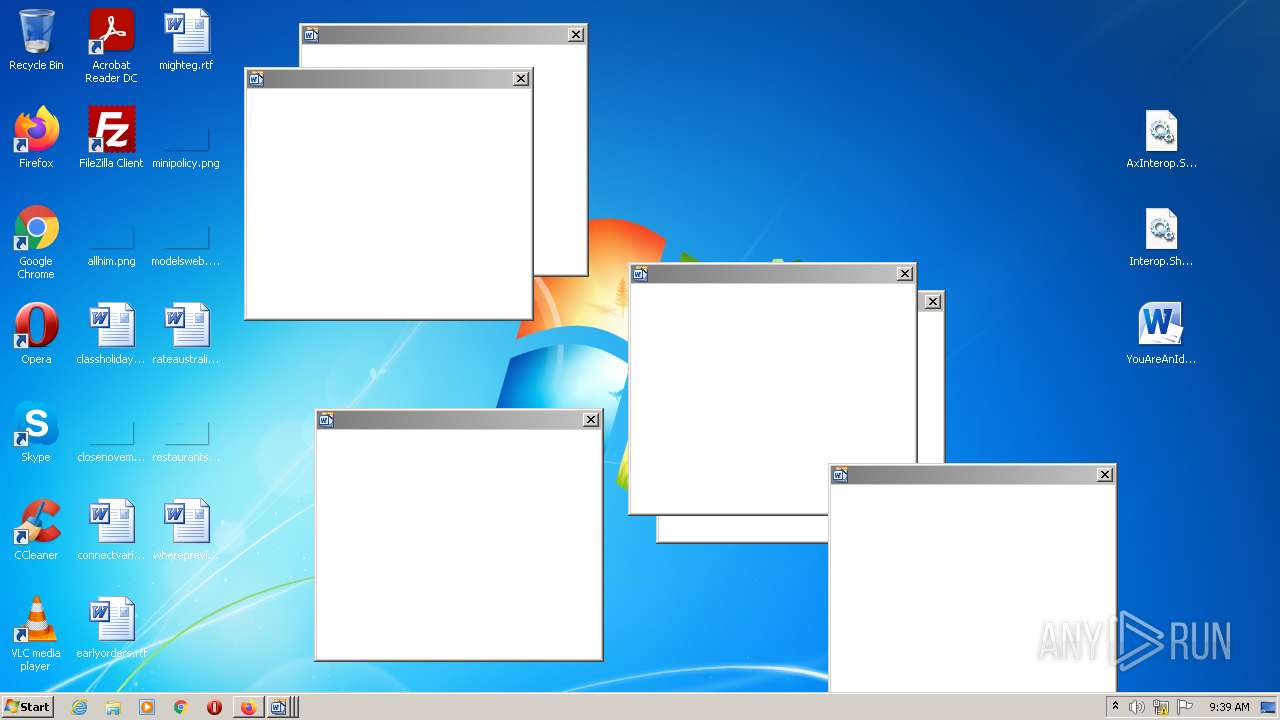Select the mighteg.rtf document icon
Image resolution: width=1280 pixels, height=720 pixels.
186,40
